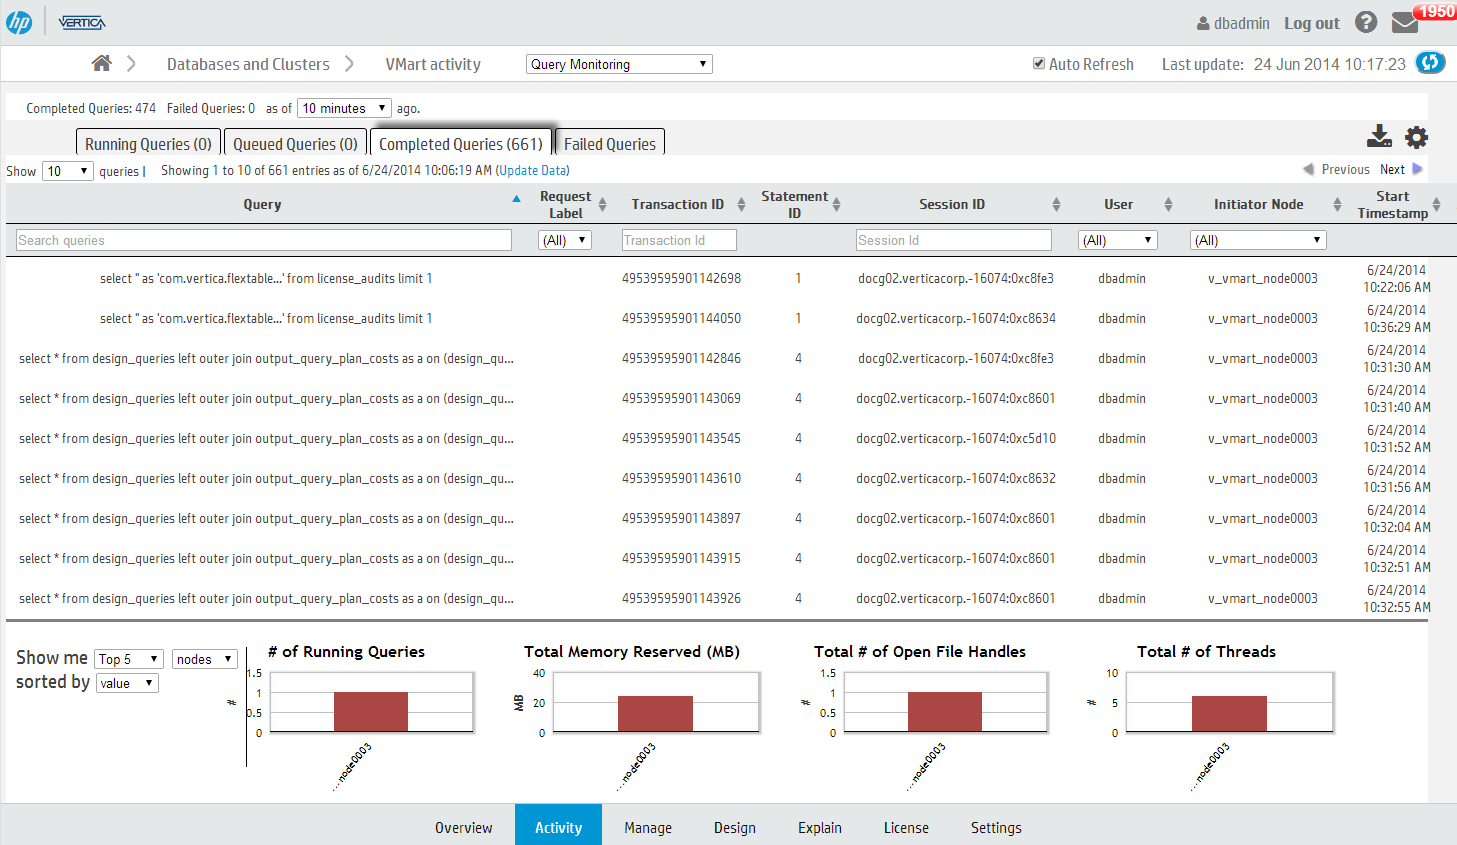Click the Next page arrow icon
Screen dimensions: 1457x845
click(x=1417, y=169)
